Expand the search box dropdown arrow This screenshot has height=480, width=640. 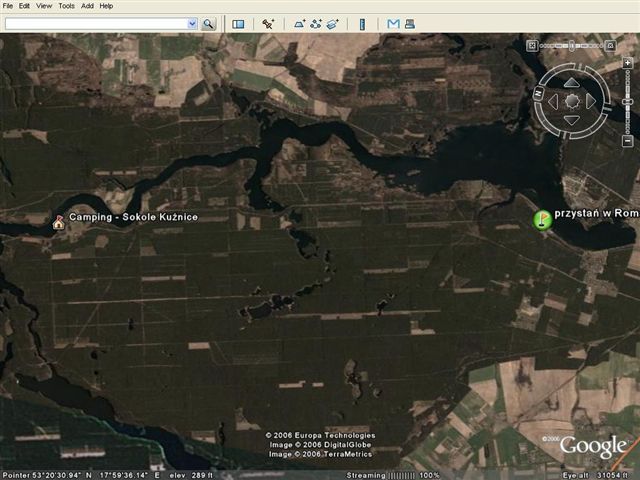coord(192,23)
